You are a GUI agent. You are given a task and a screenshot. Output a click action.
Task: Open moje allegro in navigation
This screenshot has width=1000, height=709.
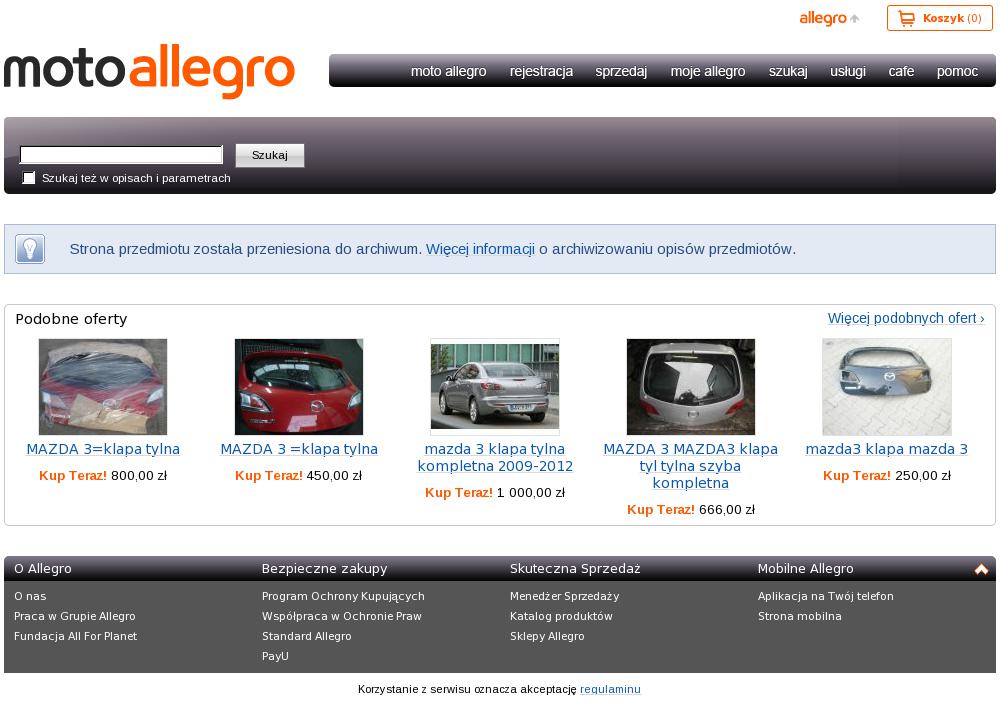pos(708,71)
